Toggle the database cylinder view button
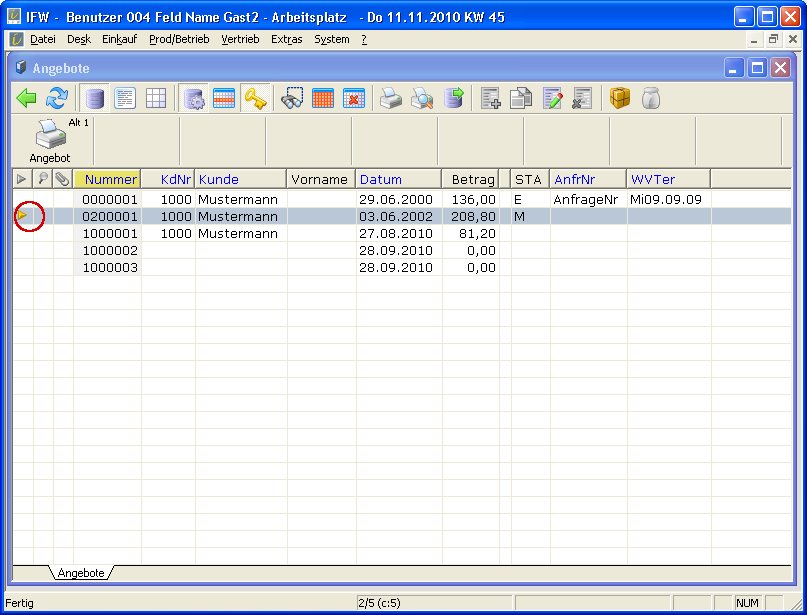Image resolution: width=807 pixels, height=615 pixels. pyautogui.click(x=95, y=98)
